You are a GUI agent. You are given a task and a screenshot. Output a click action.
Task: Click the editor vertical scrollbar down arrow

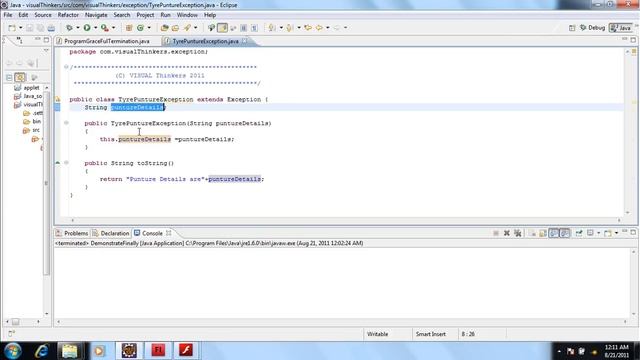628,213
